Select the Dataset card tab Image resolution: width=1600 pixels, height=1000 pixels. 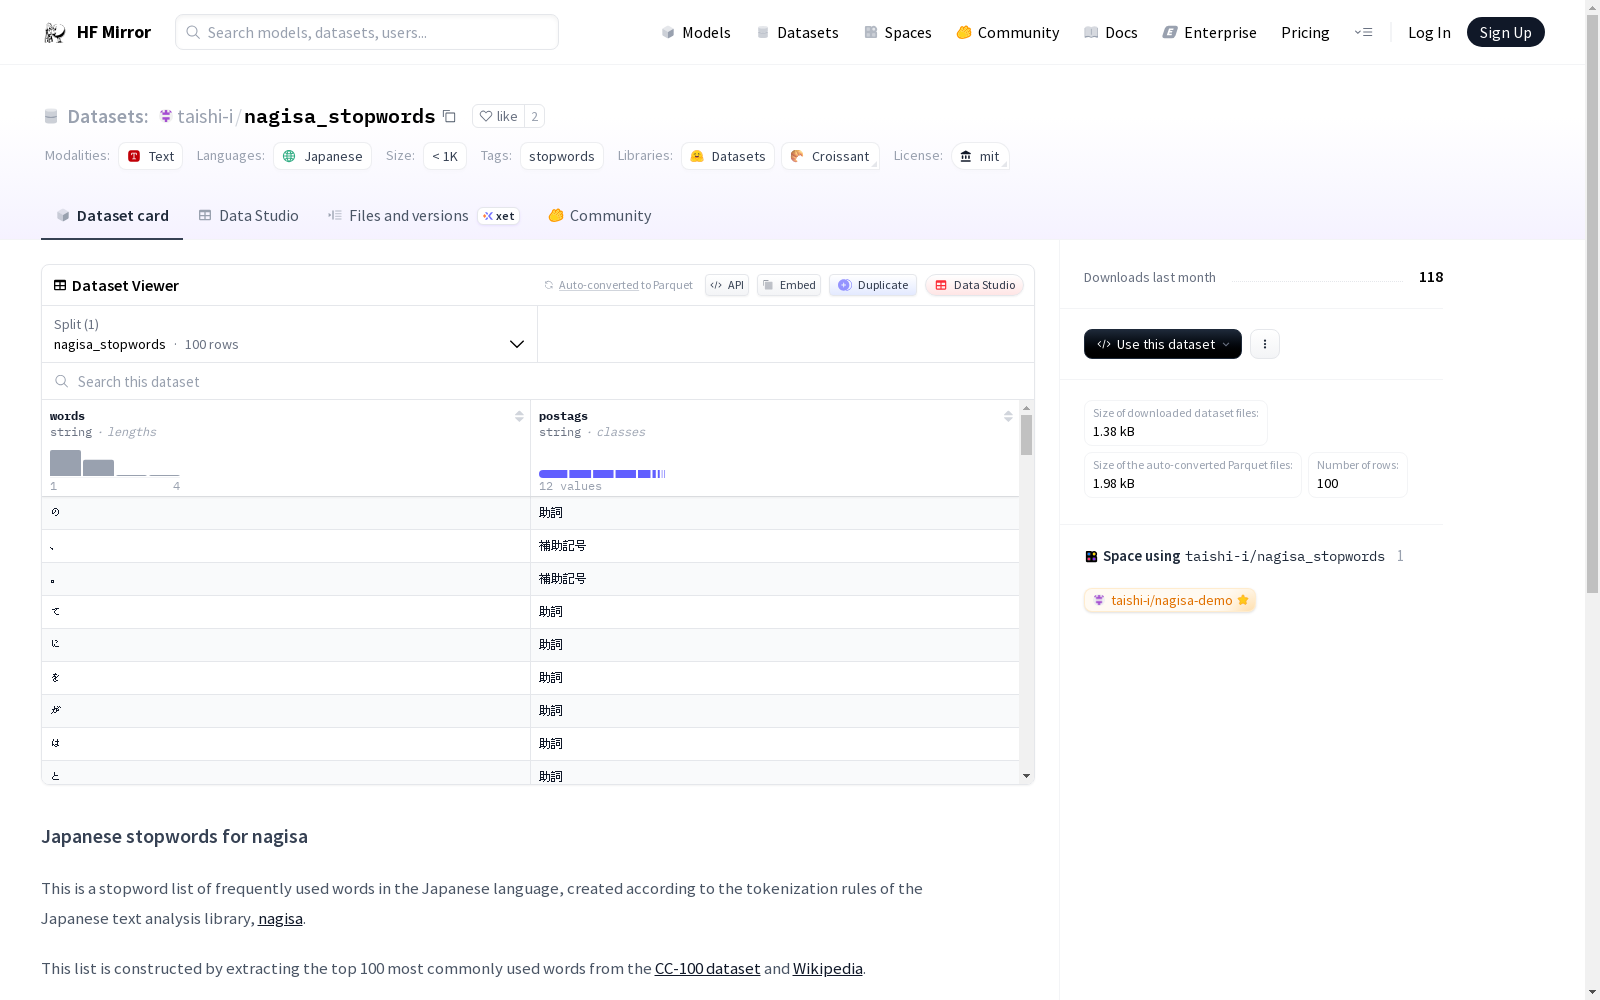tap(112, 216)
